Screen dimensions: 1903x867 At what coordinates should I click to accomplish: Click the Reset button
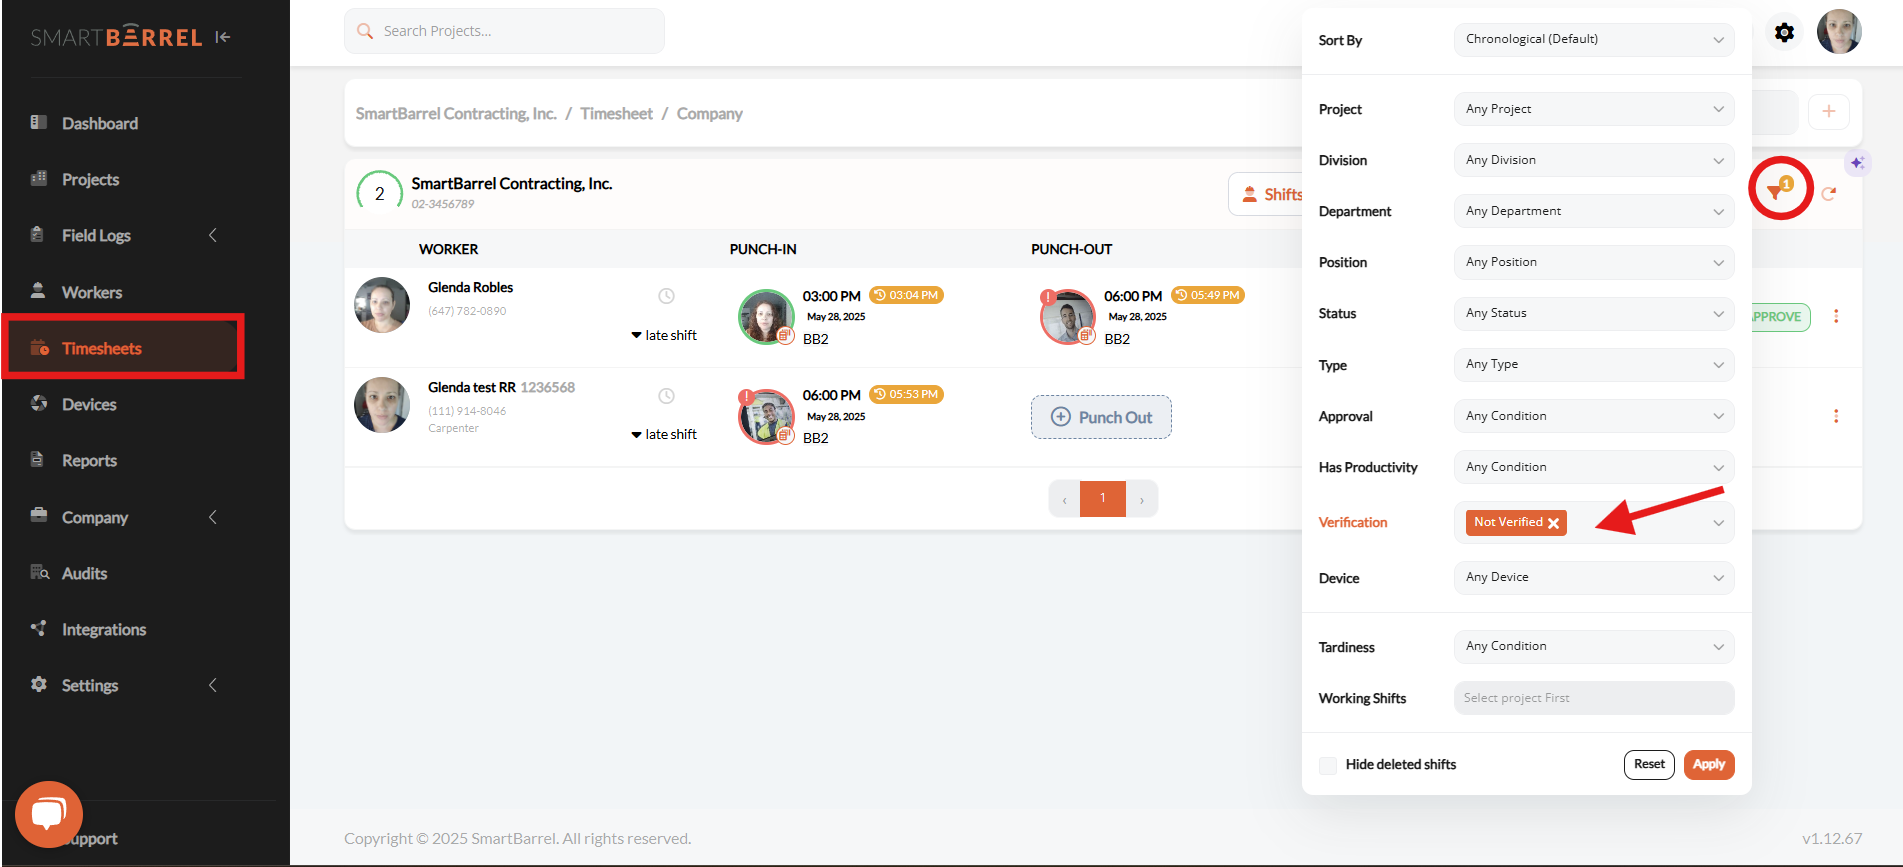tap(1649, 764)
